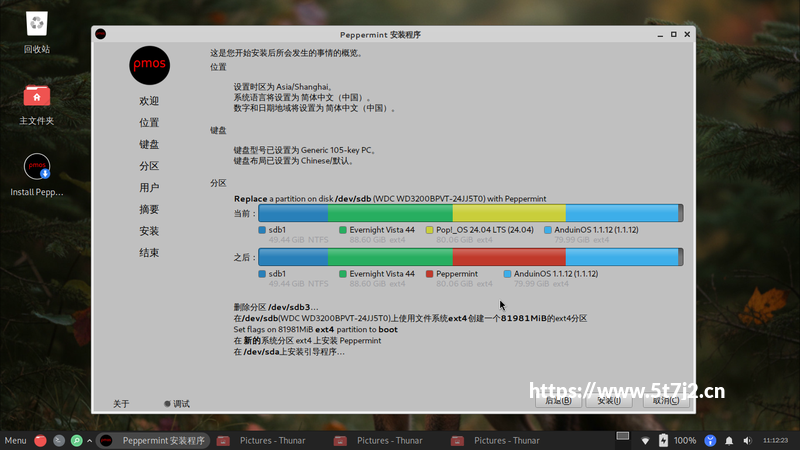The height and width of the screenshot is (450, 800).
Task: Open the Menu button in taskbar
Action: [15, 440]
